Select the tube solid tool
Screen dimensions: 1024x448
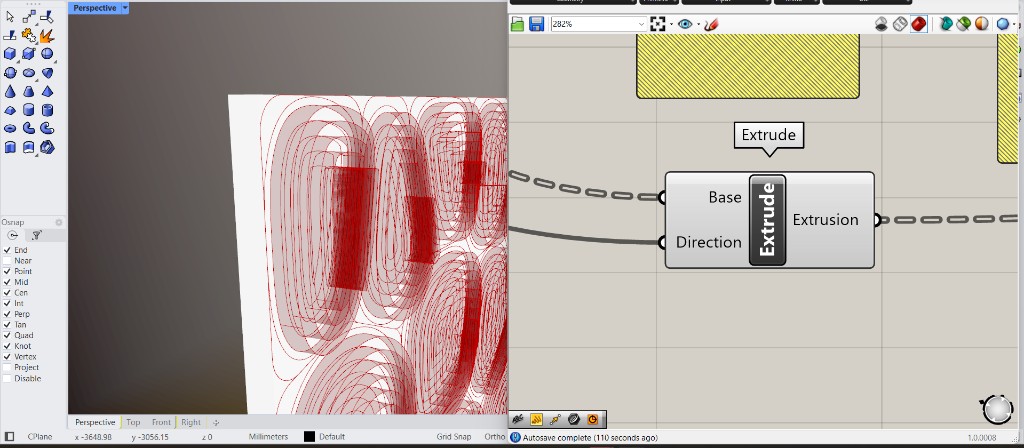click(x=46, y=110)
